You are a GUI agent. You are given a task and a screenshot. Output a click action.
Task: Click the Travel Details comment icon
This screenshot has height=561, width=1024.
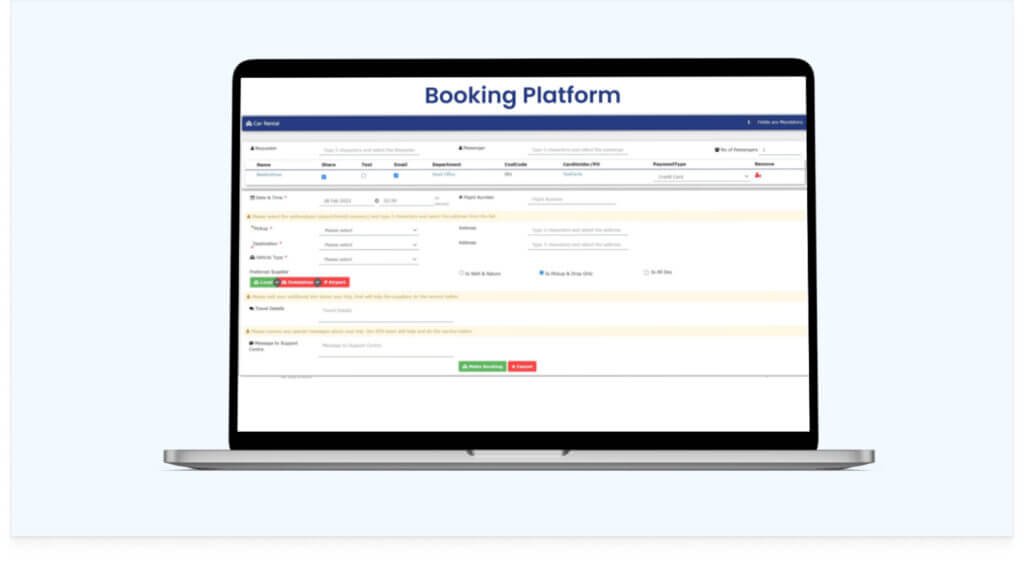(251, 309)
